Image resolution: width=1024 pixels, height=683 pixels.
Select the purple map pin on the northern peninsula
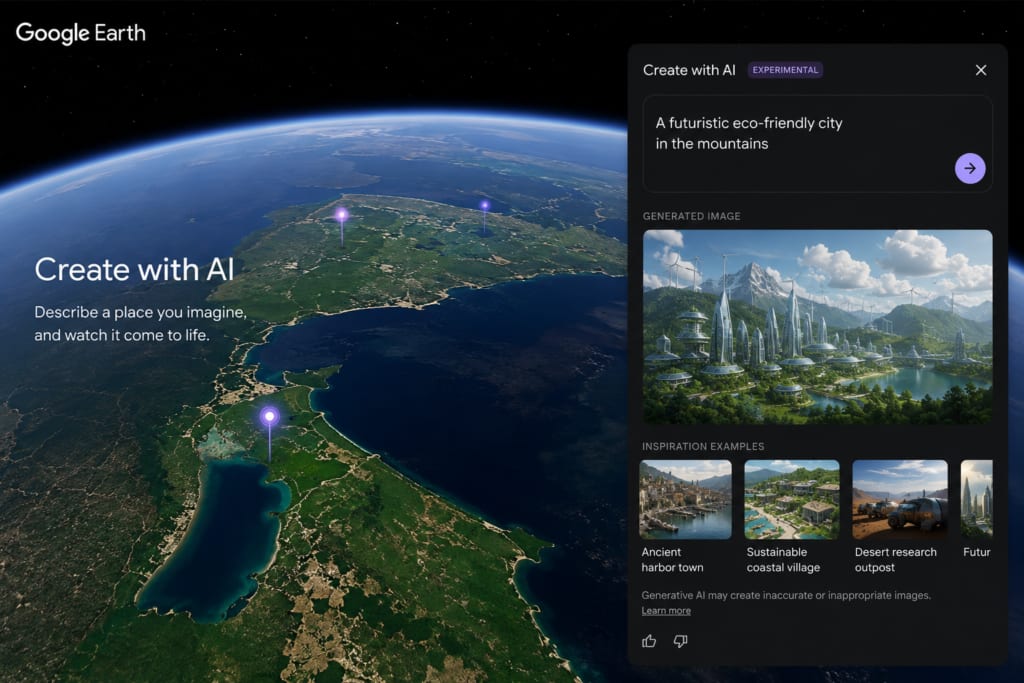point(342,215)
